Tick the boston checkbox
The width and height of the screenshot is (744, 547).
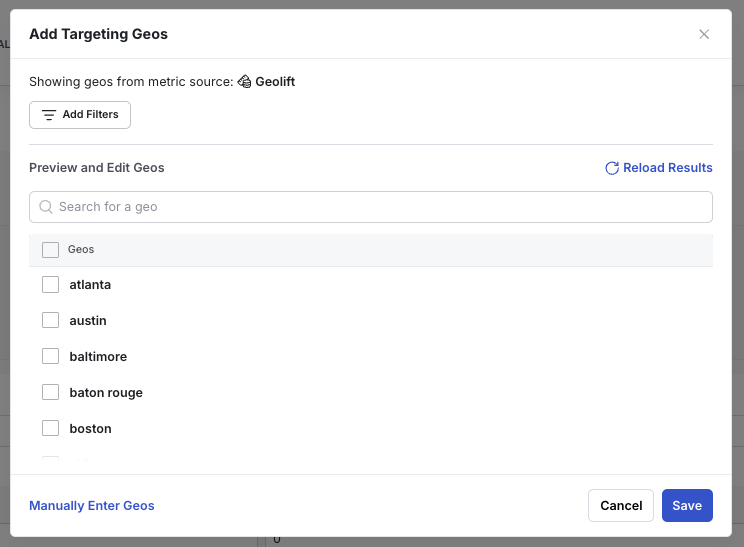[51, 429]
